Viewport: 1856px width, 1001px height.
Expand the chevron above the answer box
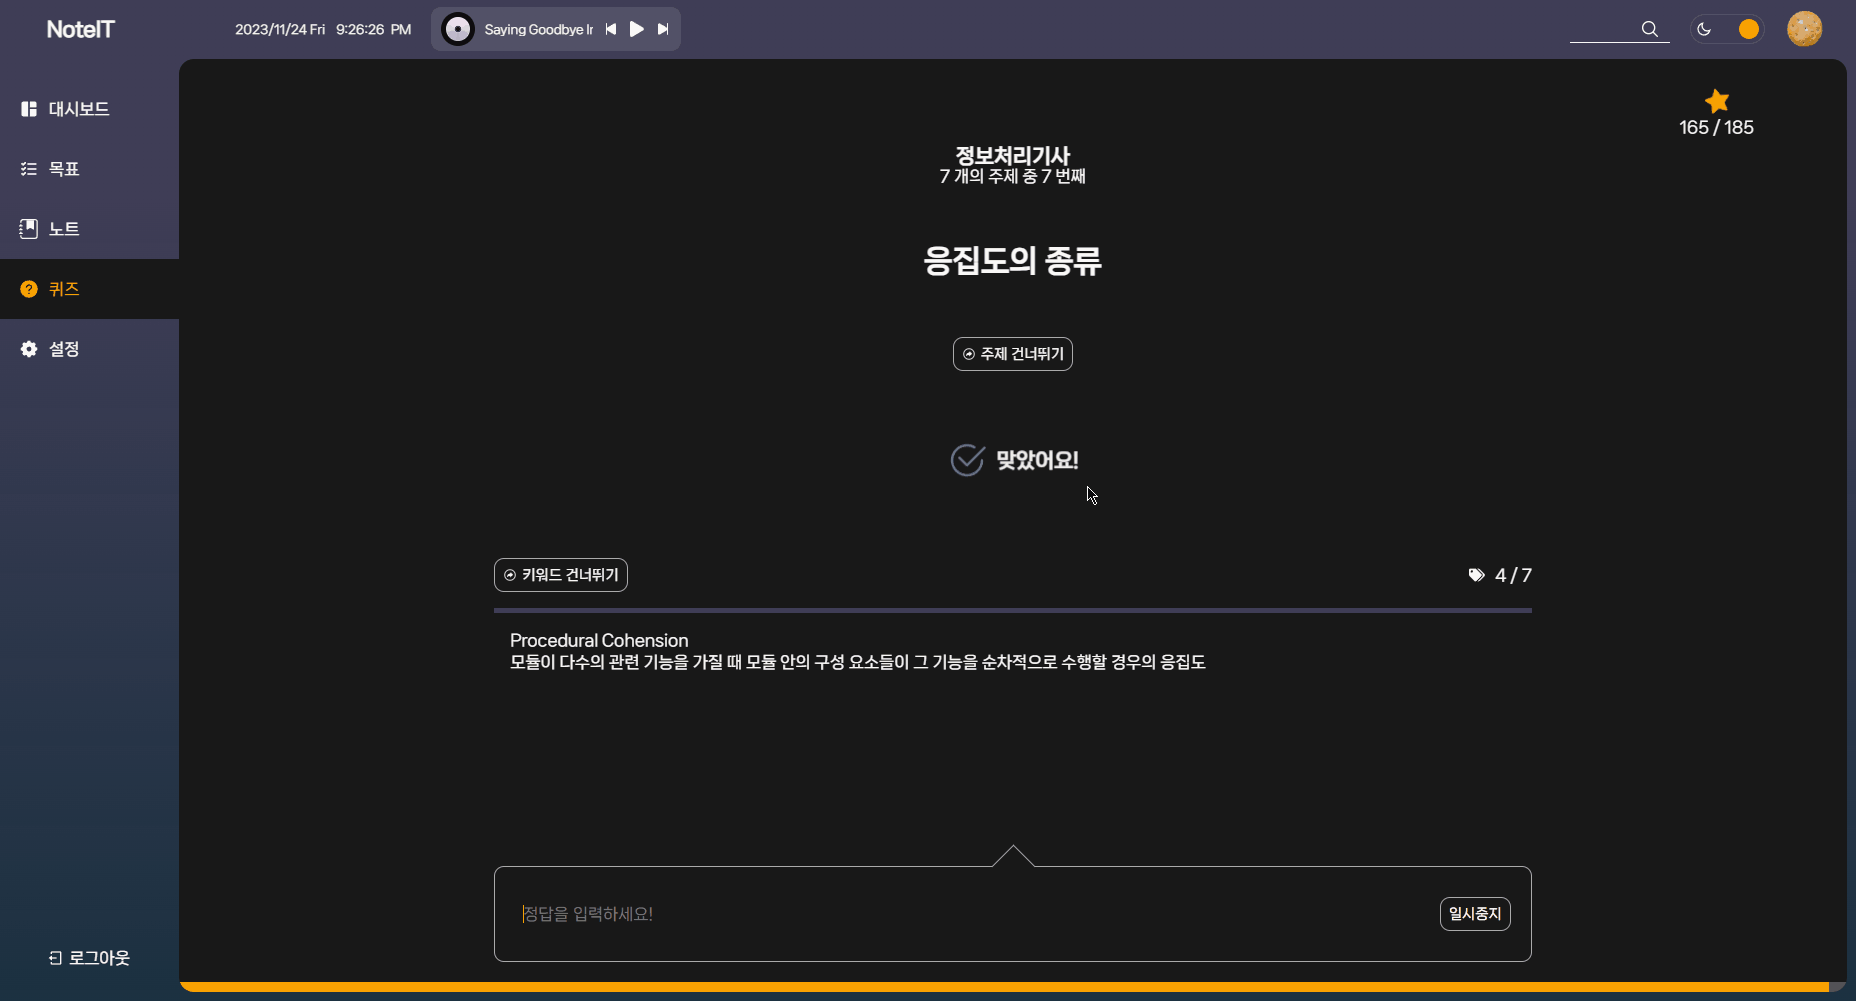tap(1012, 855)
